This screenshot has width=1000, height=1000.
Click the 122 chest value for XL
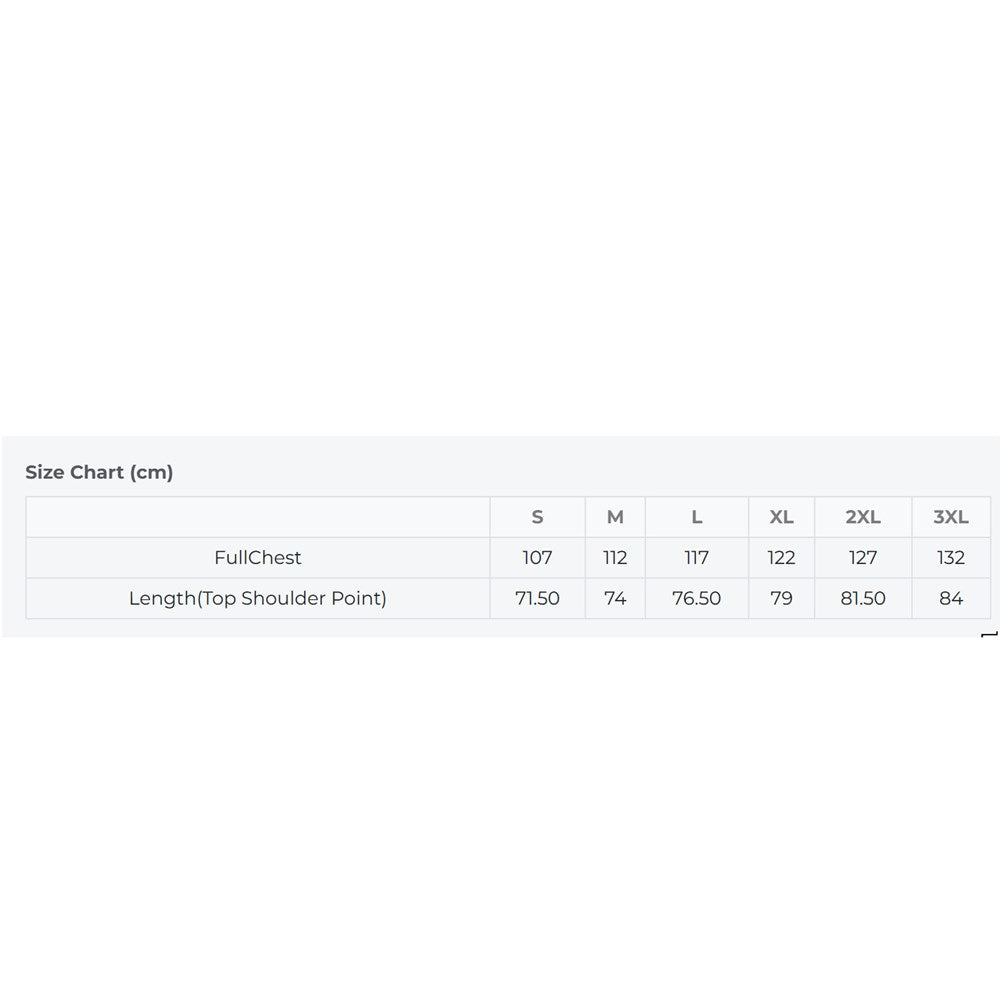[x=781, y=557]
